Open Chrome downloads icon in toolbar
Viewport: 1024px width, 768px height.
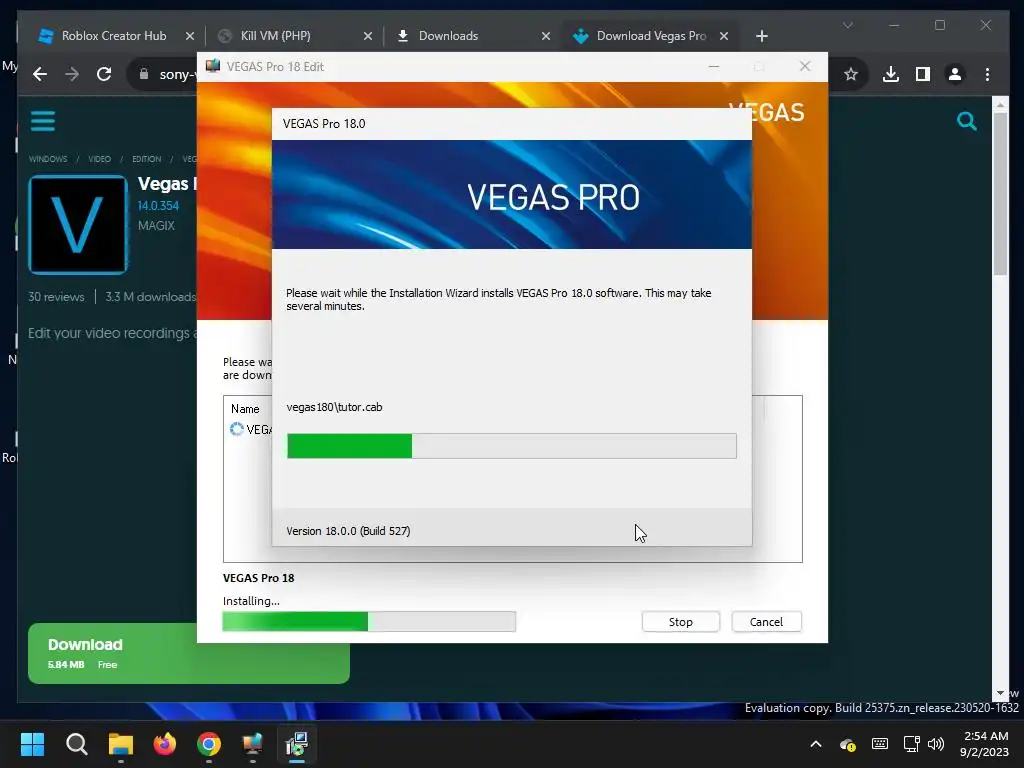(890, 74)
